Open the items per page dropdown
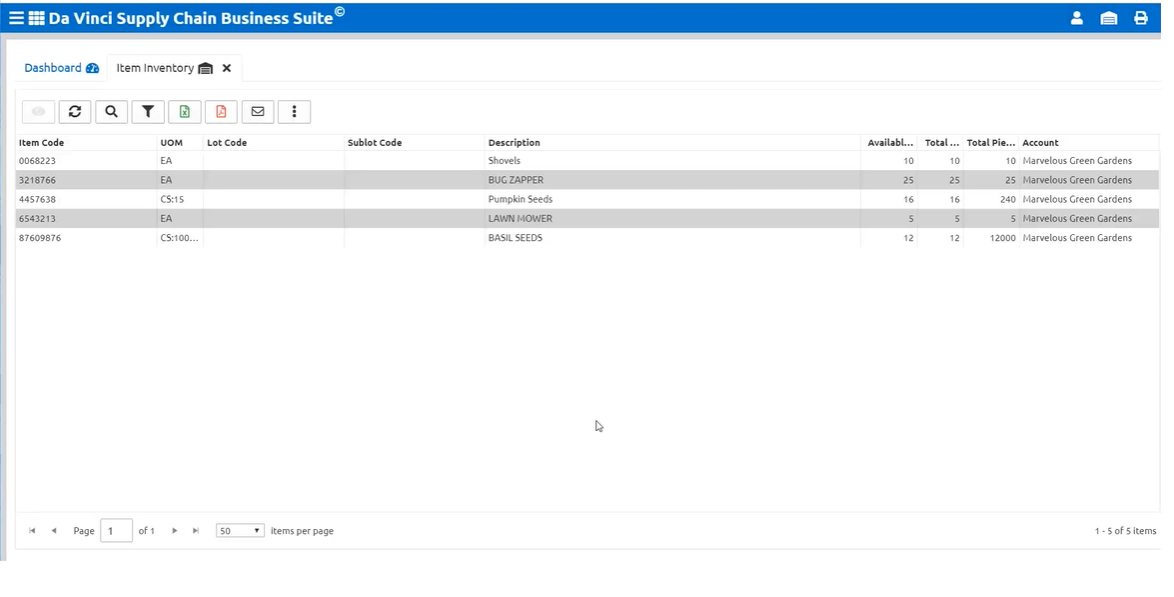 coord(240,531)
